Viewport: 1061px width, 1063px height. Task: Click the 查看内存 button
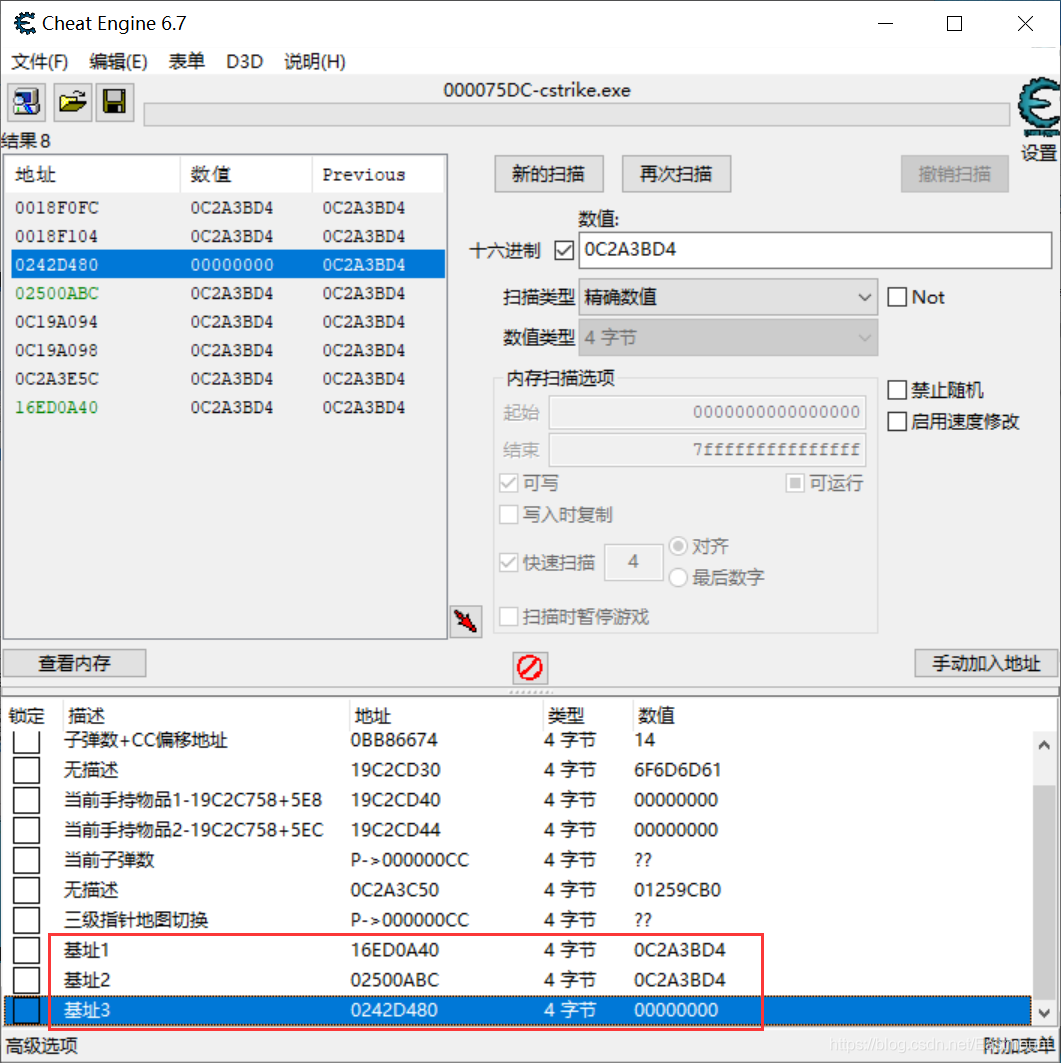[x=75, y=663]
